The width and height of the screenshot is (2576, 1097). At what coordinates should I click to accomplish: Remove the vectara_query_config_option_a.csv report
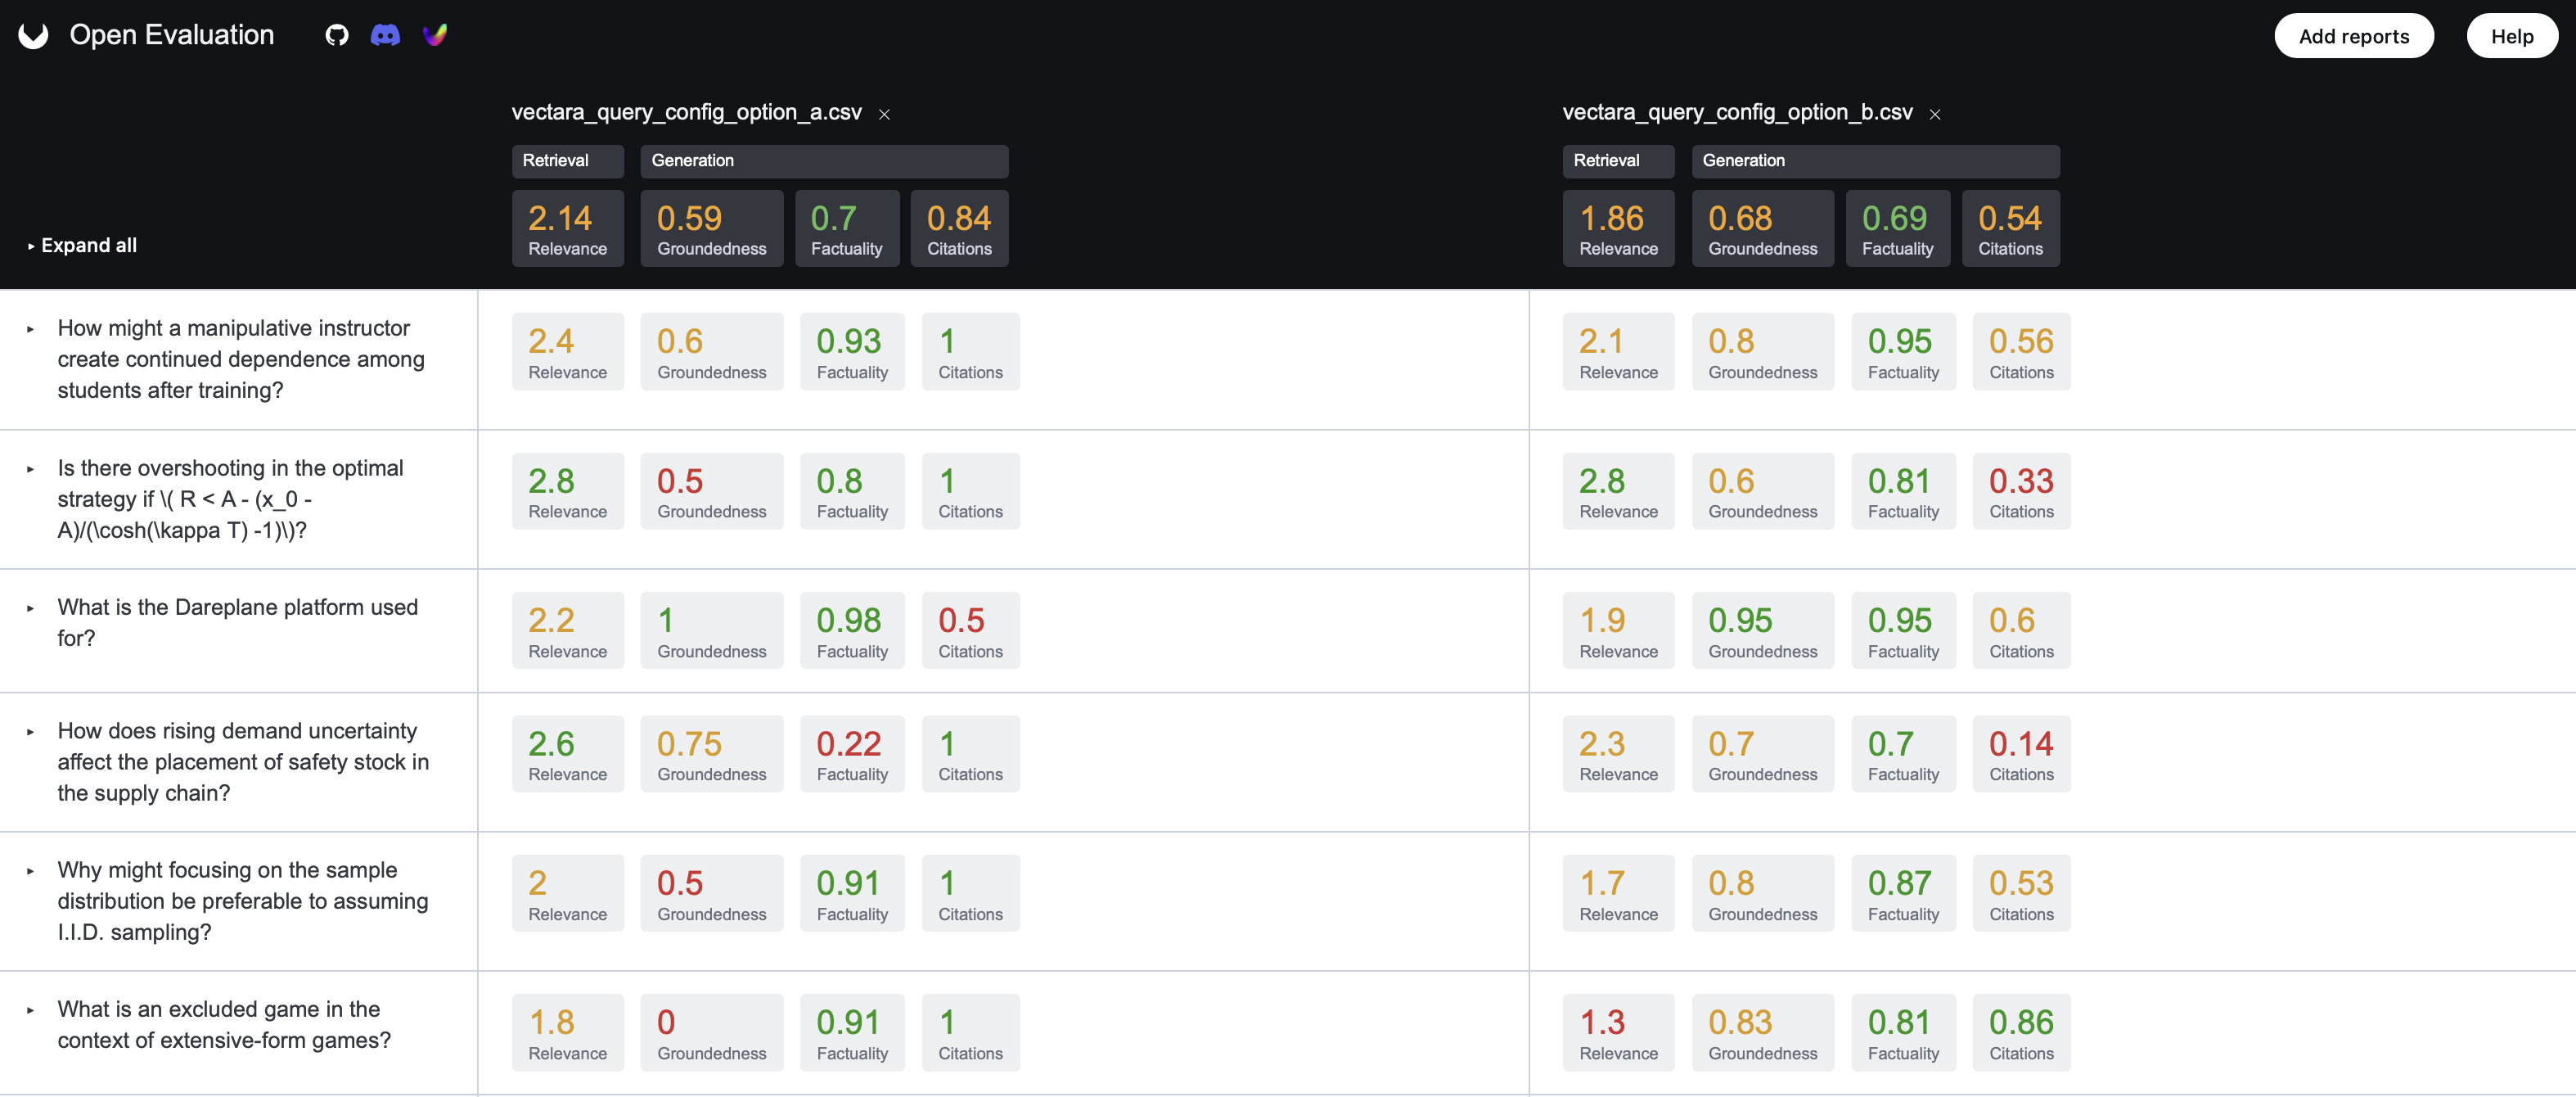[x=884, y=114]
